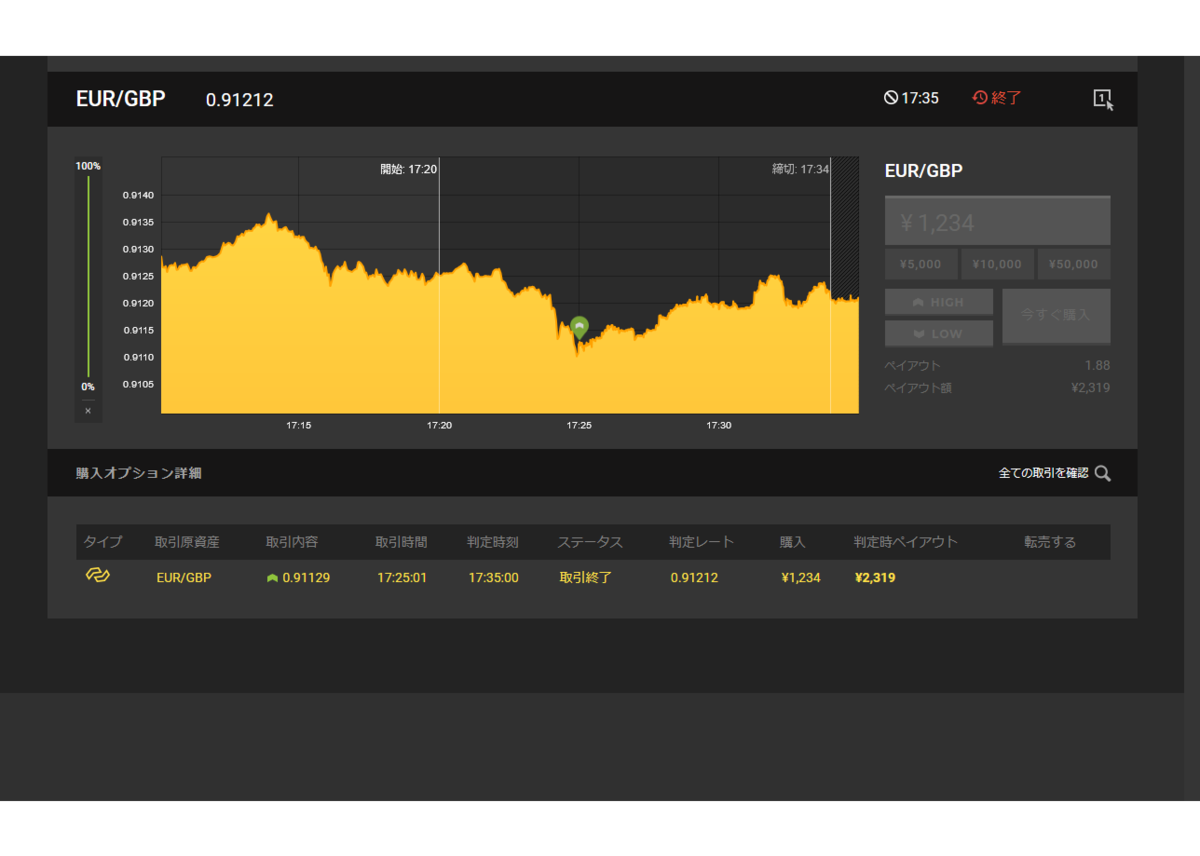Click the green sentiment gauge bar

coord(88,277)
